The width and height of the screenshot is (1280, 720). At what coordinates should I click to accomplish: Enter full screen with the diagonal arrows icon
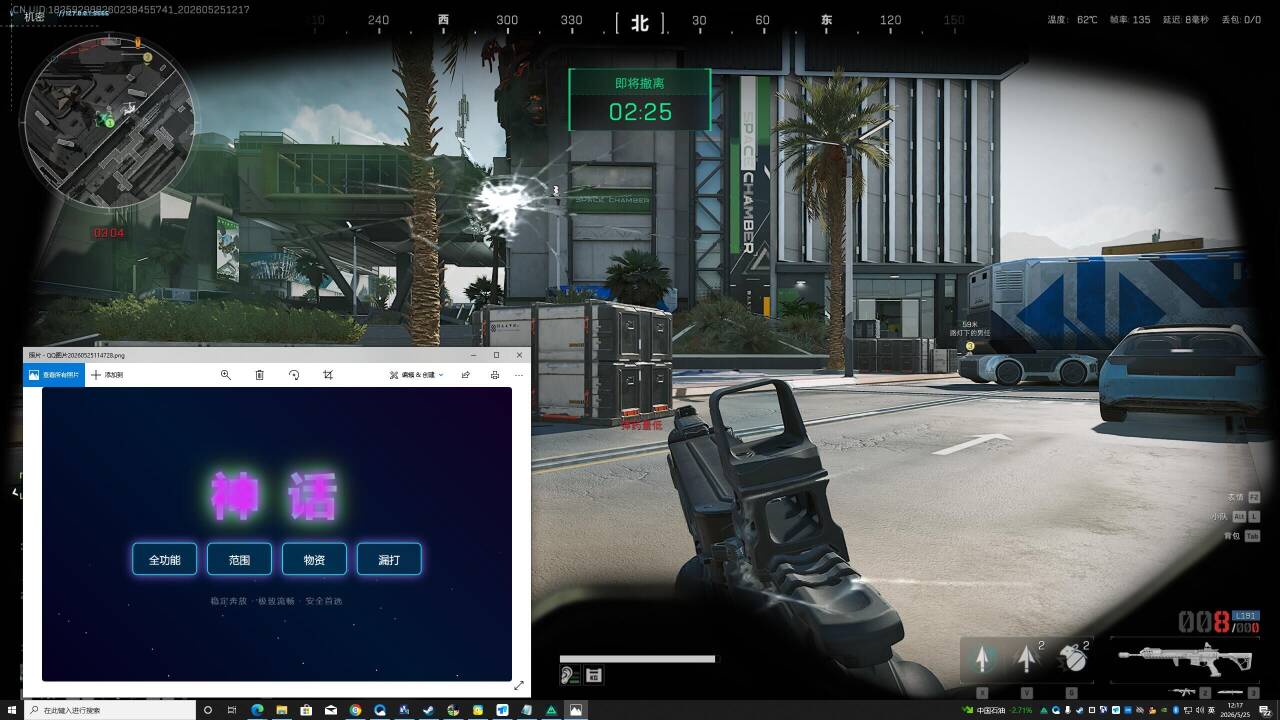click(x=519, y=685)
